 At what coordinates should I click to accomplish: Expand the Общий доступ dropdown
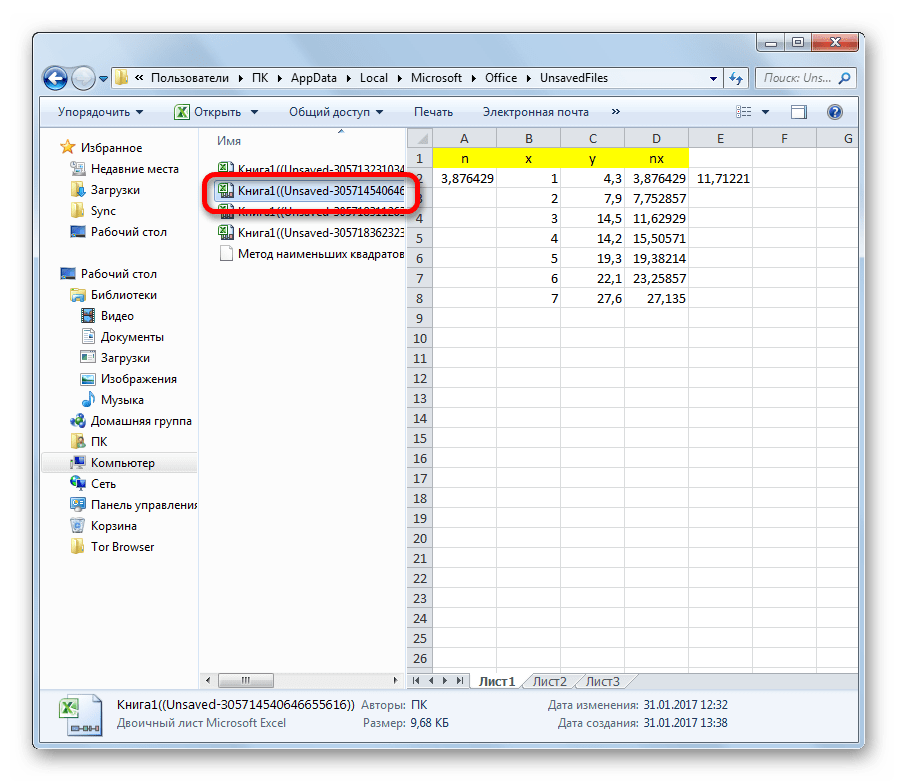click(x=337, y=112)
